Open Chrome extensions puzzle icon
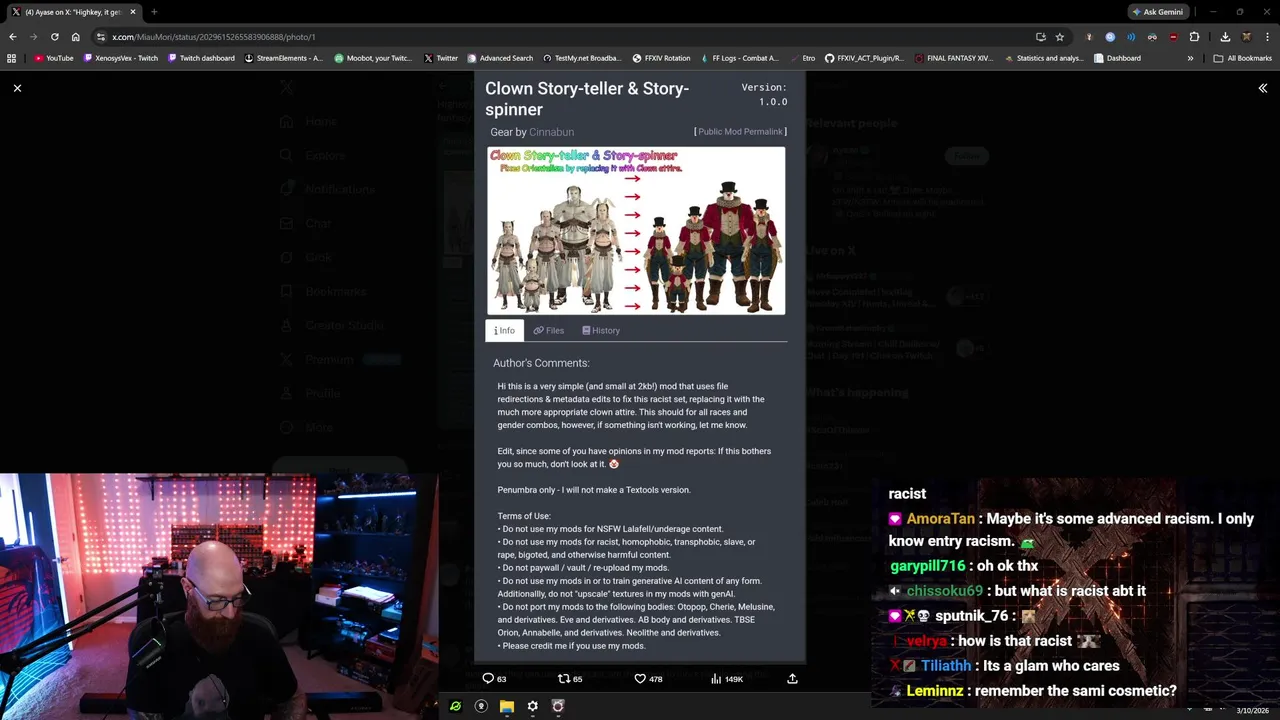 [1194, 37]
